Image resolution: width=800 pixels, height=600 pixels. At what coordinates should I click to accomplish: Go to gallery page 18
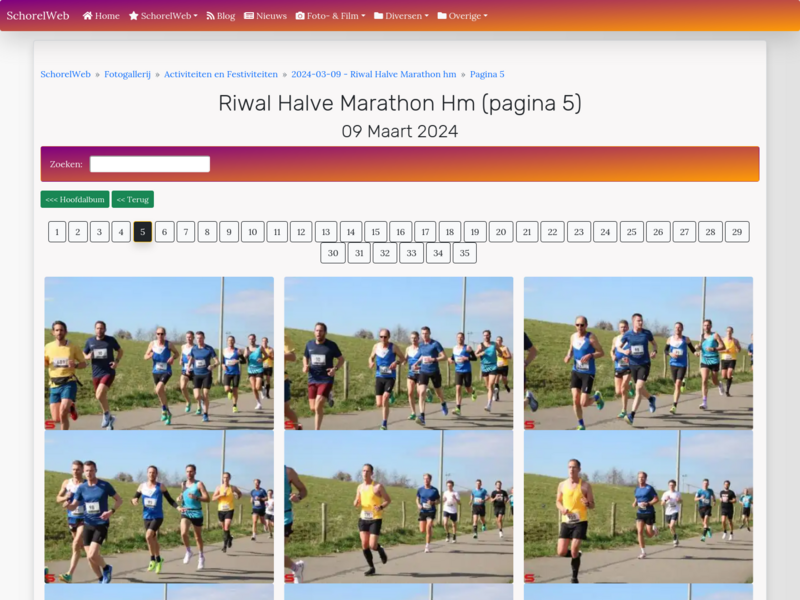pyautogui.click(x=450, y=232)
